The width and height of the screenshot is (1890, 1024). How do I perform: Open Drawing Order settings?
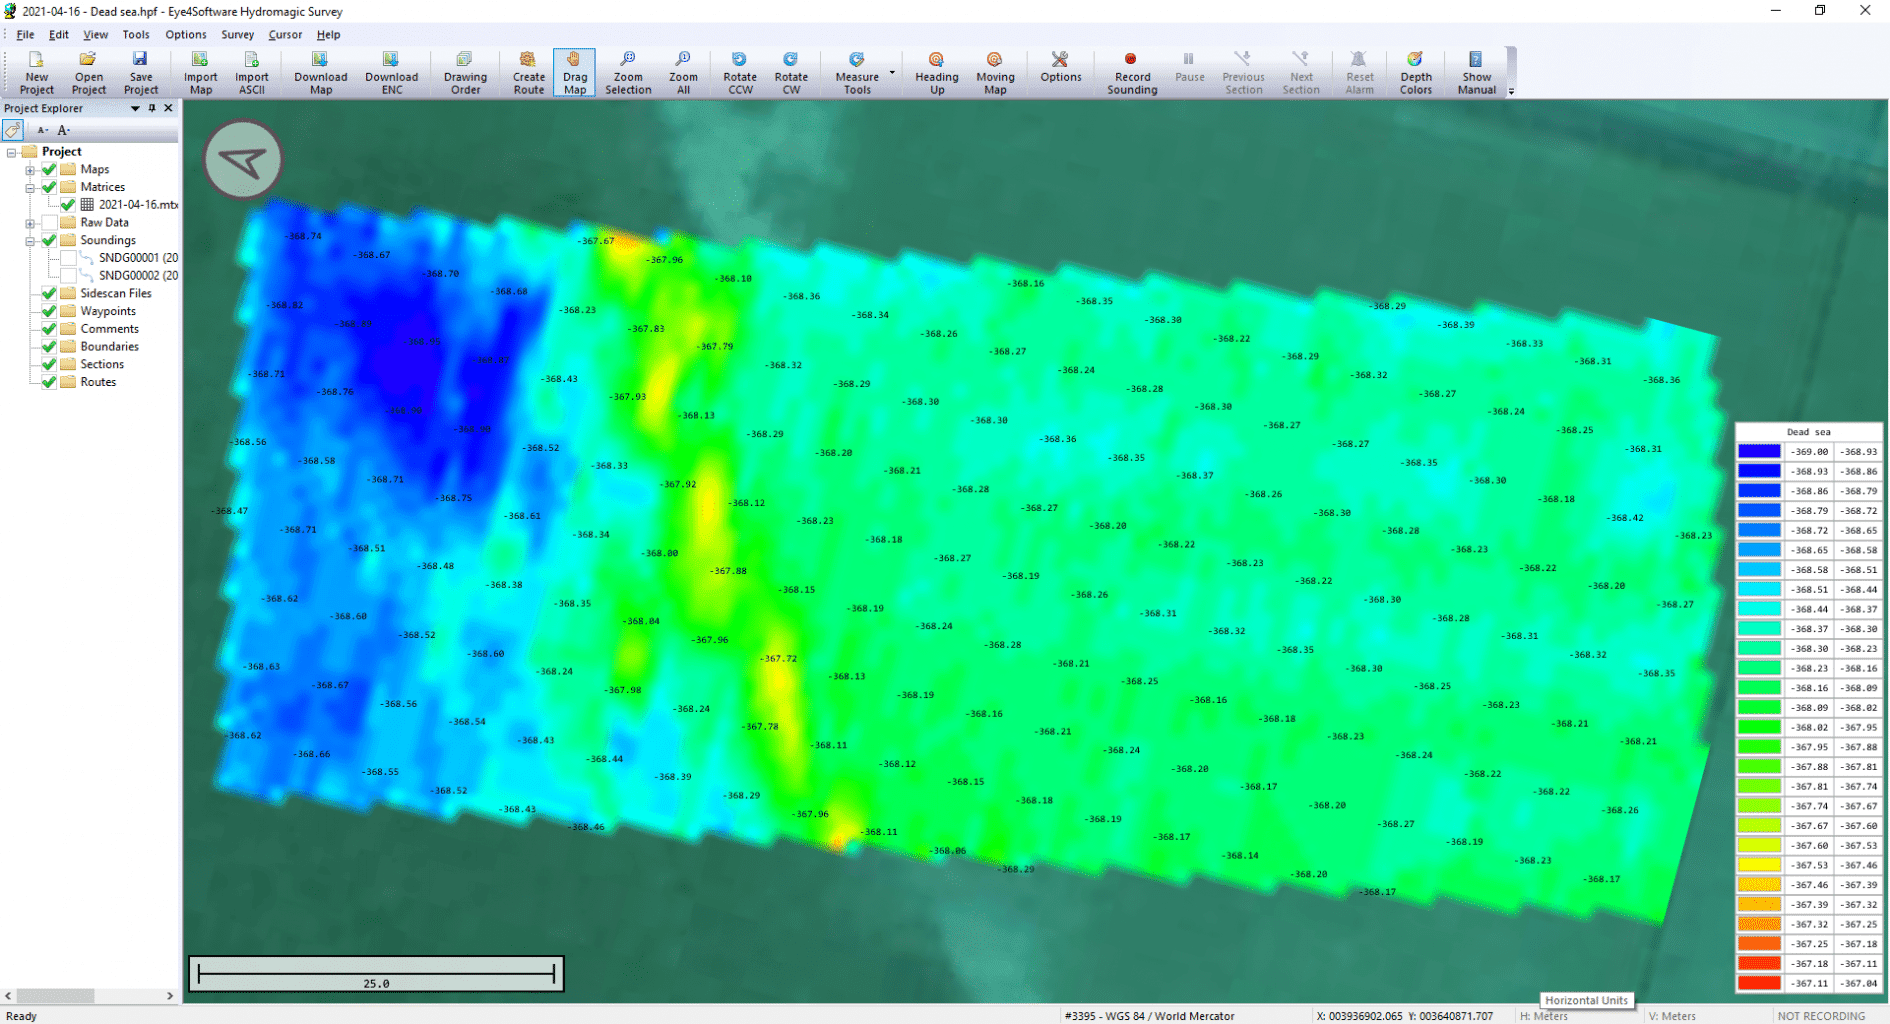[x=465, y=73]
